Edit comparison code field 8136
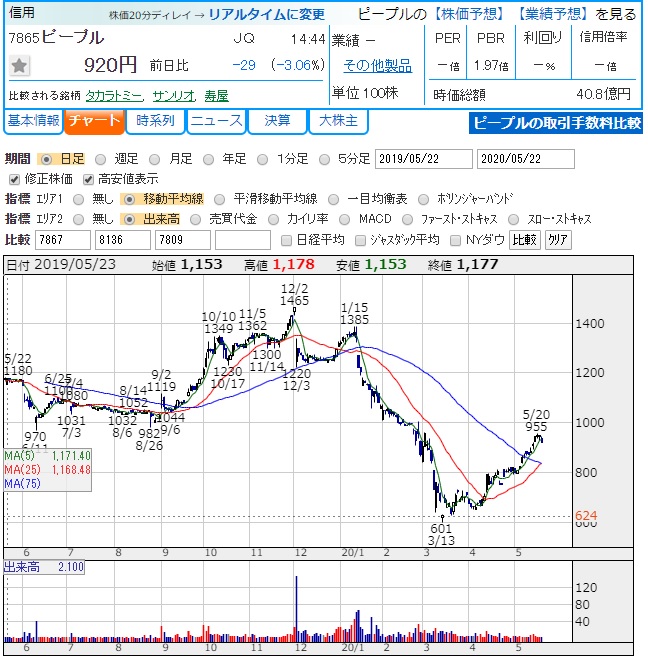The height and width of the screenshot is (656, 648). tap(123, 240)
